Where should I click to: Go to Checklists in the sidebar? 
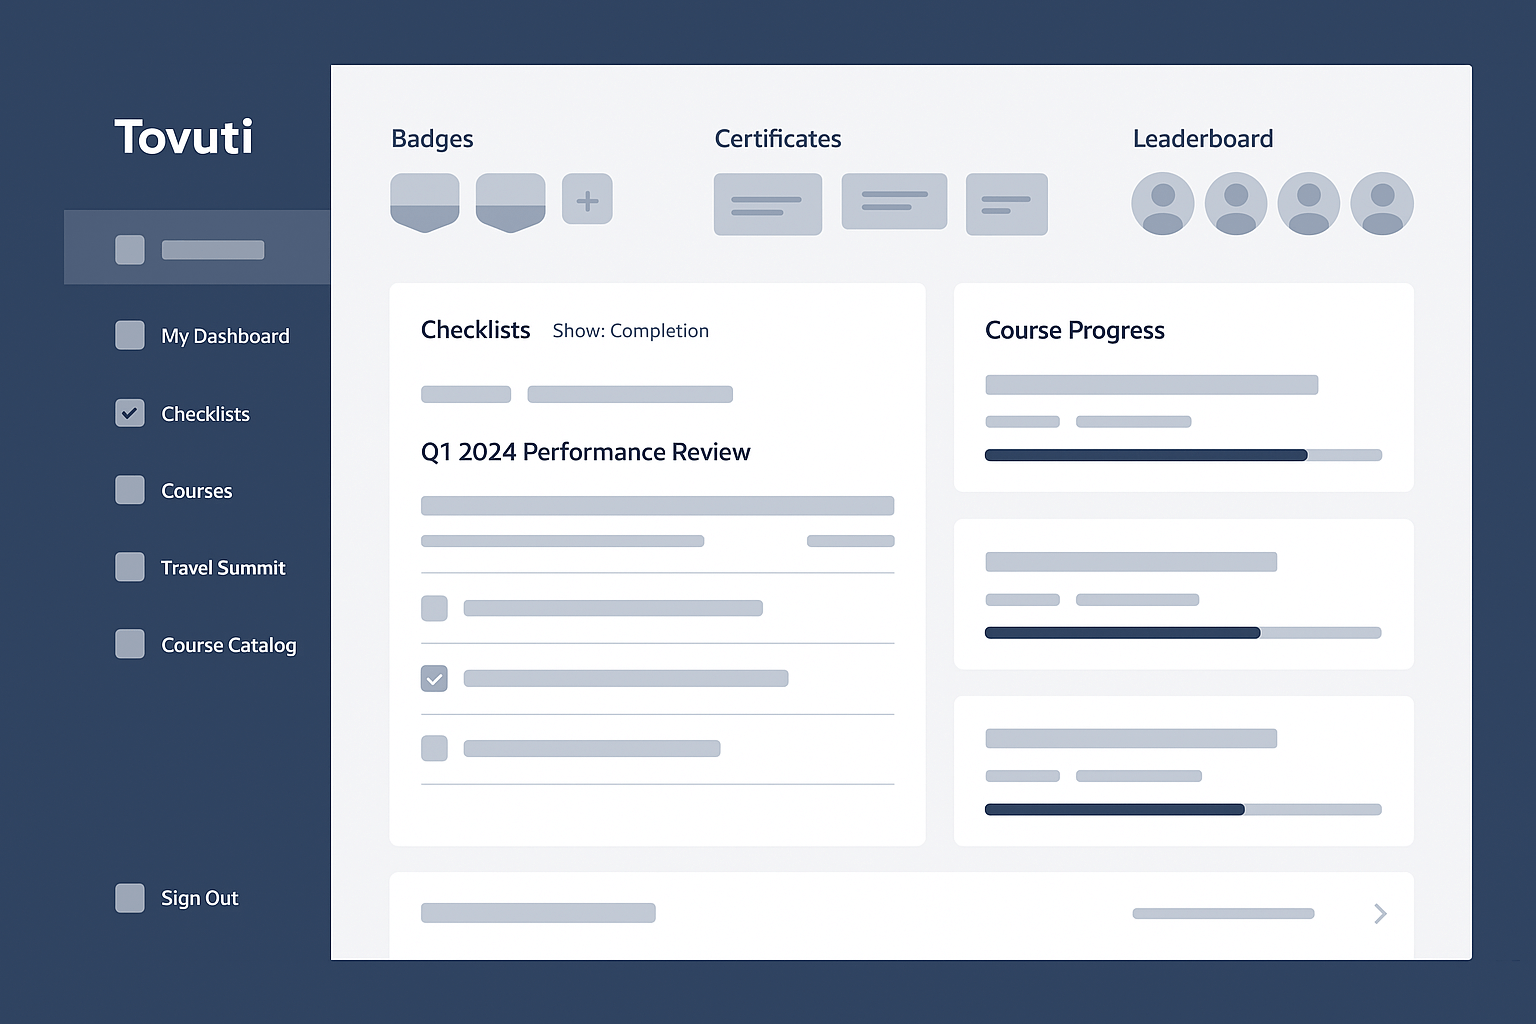[x=205, y=414]
